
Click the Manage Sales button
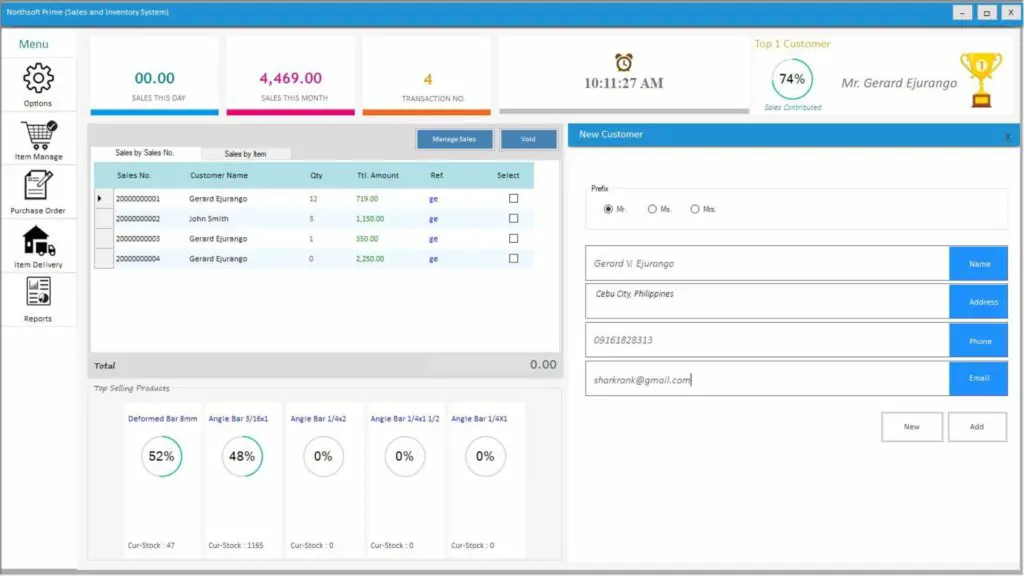[455, 139]
